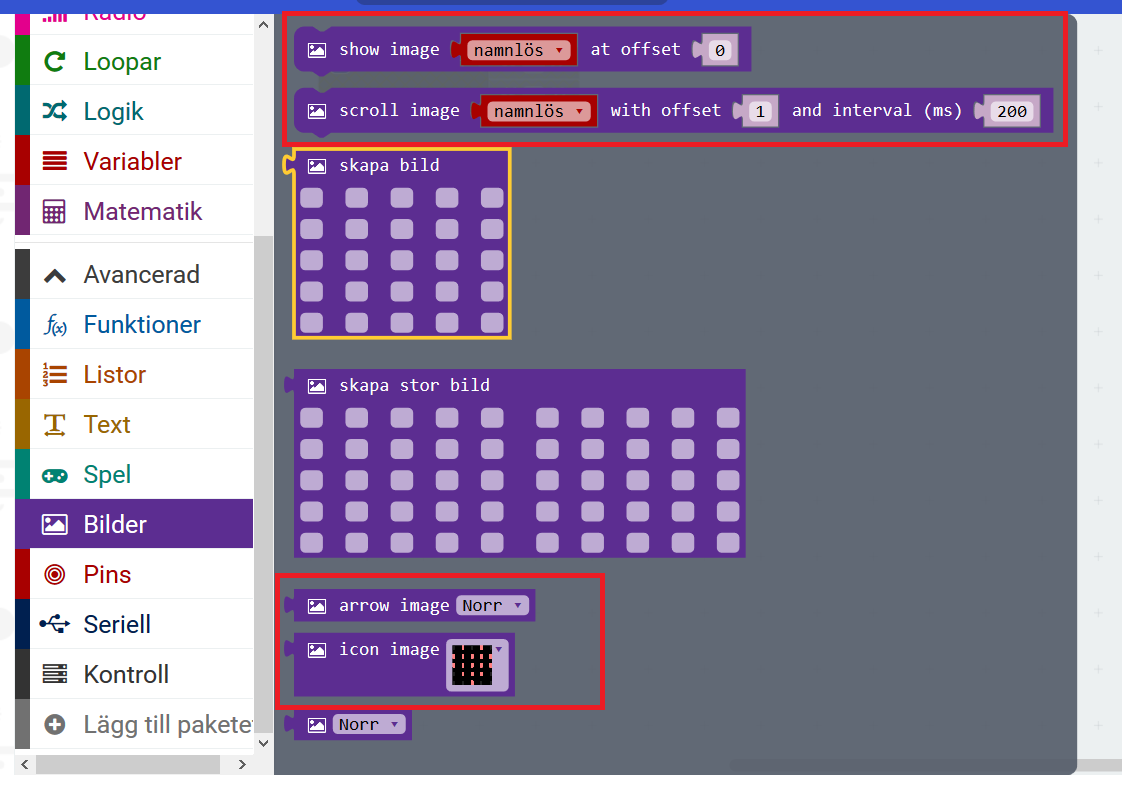Click the skapa bild block label

click(x=389, y=165)
